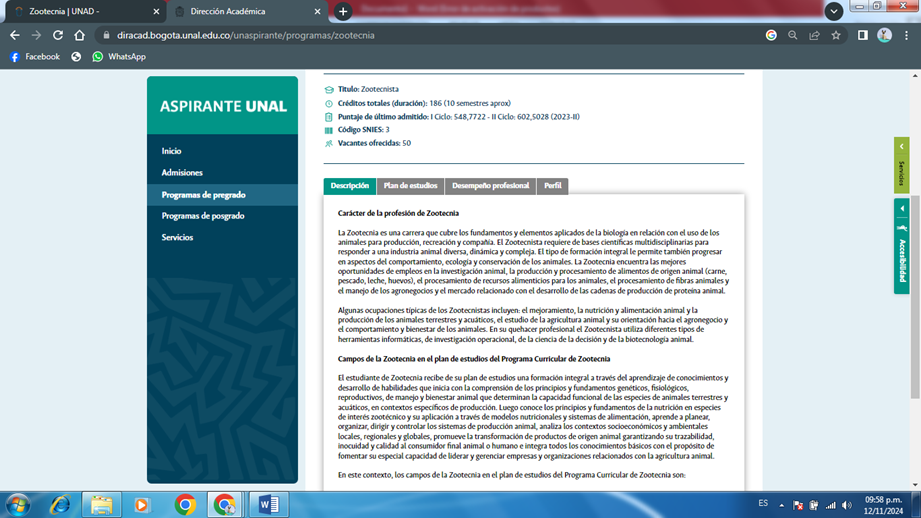This screenshot has height=518, width=921.
Task: Click the share page icon in address bar
Action: pyautogui.click(x=814, y=35)
